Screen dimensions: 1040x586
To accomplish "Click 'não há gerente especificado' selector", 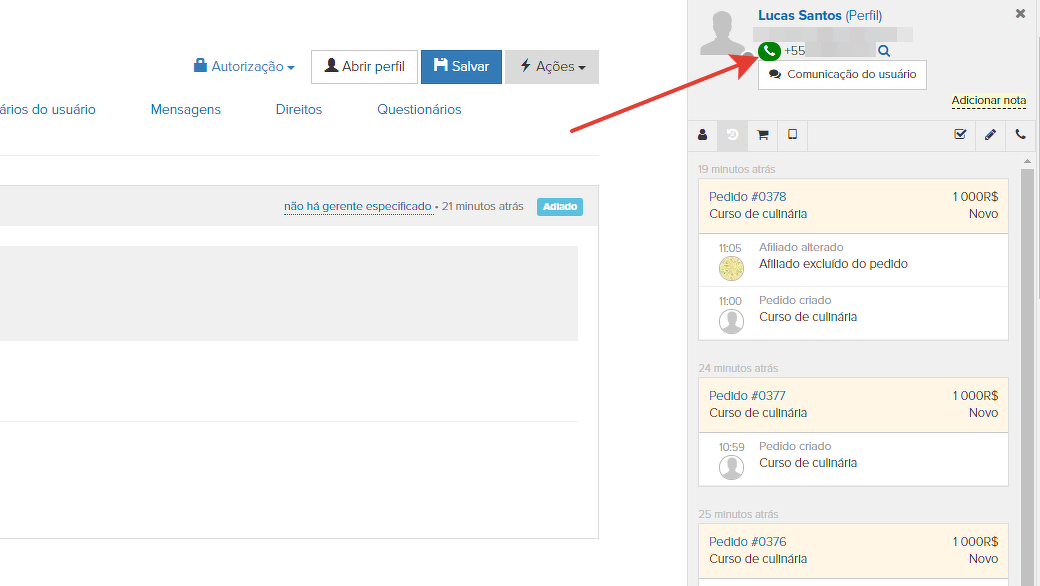I will tap(357, 207).
